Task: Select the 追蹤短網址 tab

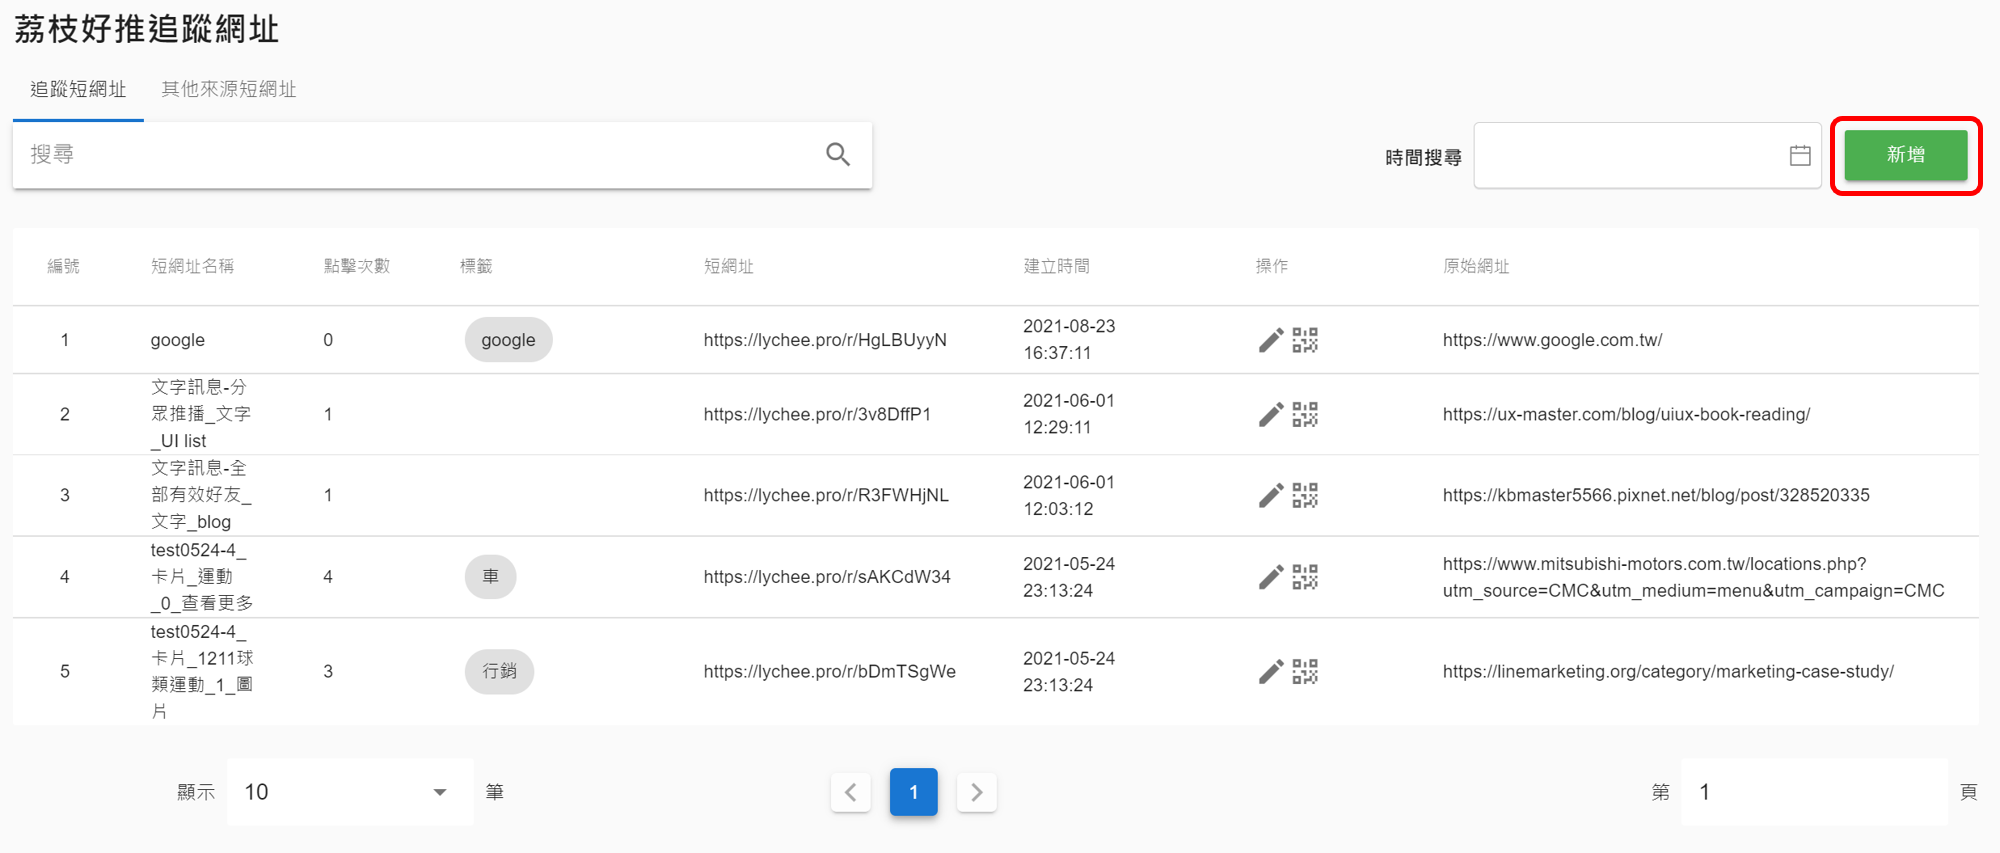Action: pyautogui.click(x=78, y=89)
